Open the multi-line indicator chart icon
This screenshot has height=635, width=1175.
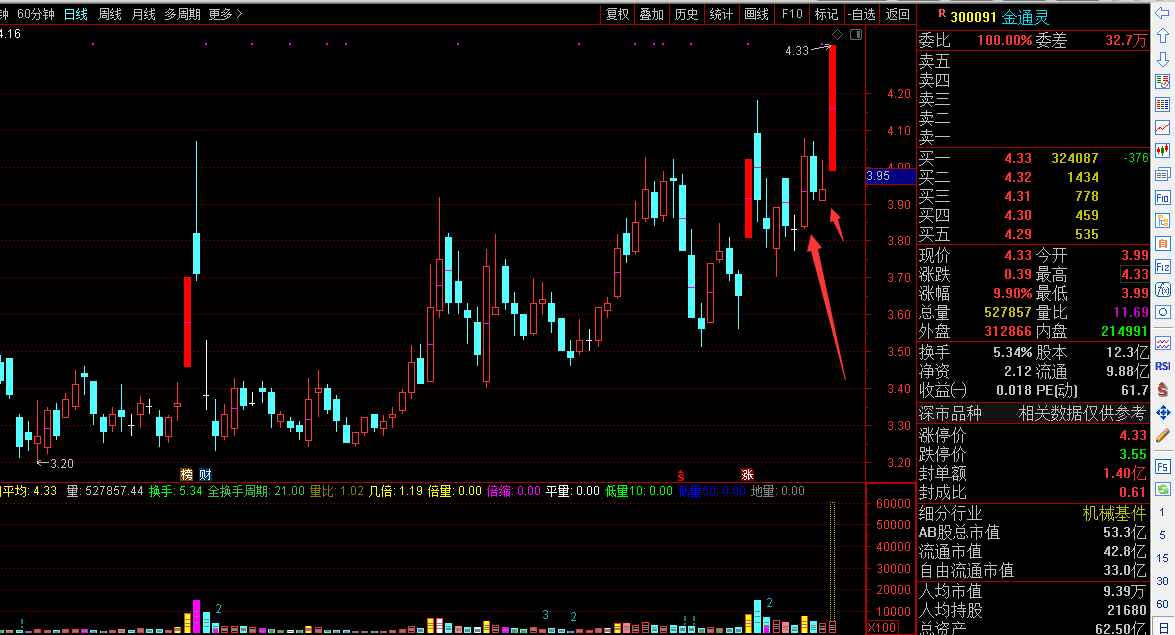[1162, 343]
